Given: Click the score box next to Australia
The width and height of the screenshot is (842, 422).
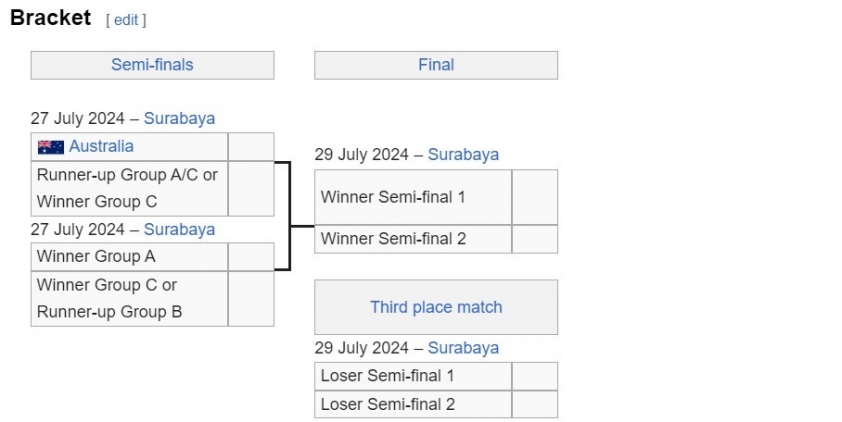Looking at the screenshot, I should [x=251, y=147].
